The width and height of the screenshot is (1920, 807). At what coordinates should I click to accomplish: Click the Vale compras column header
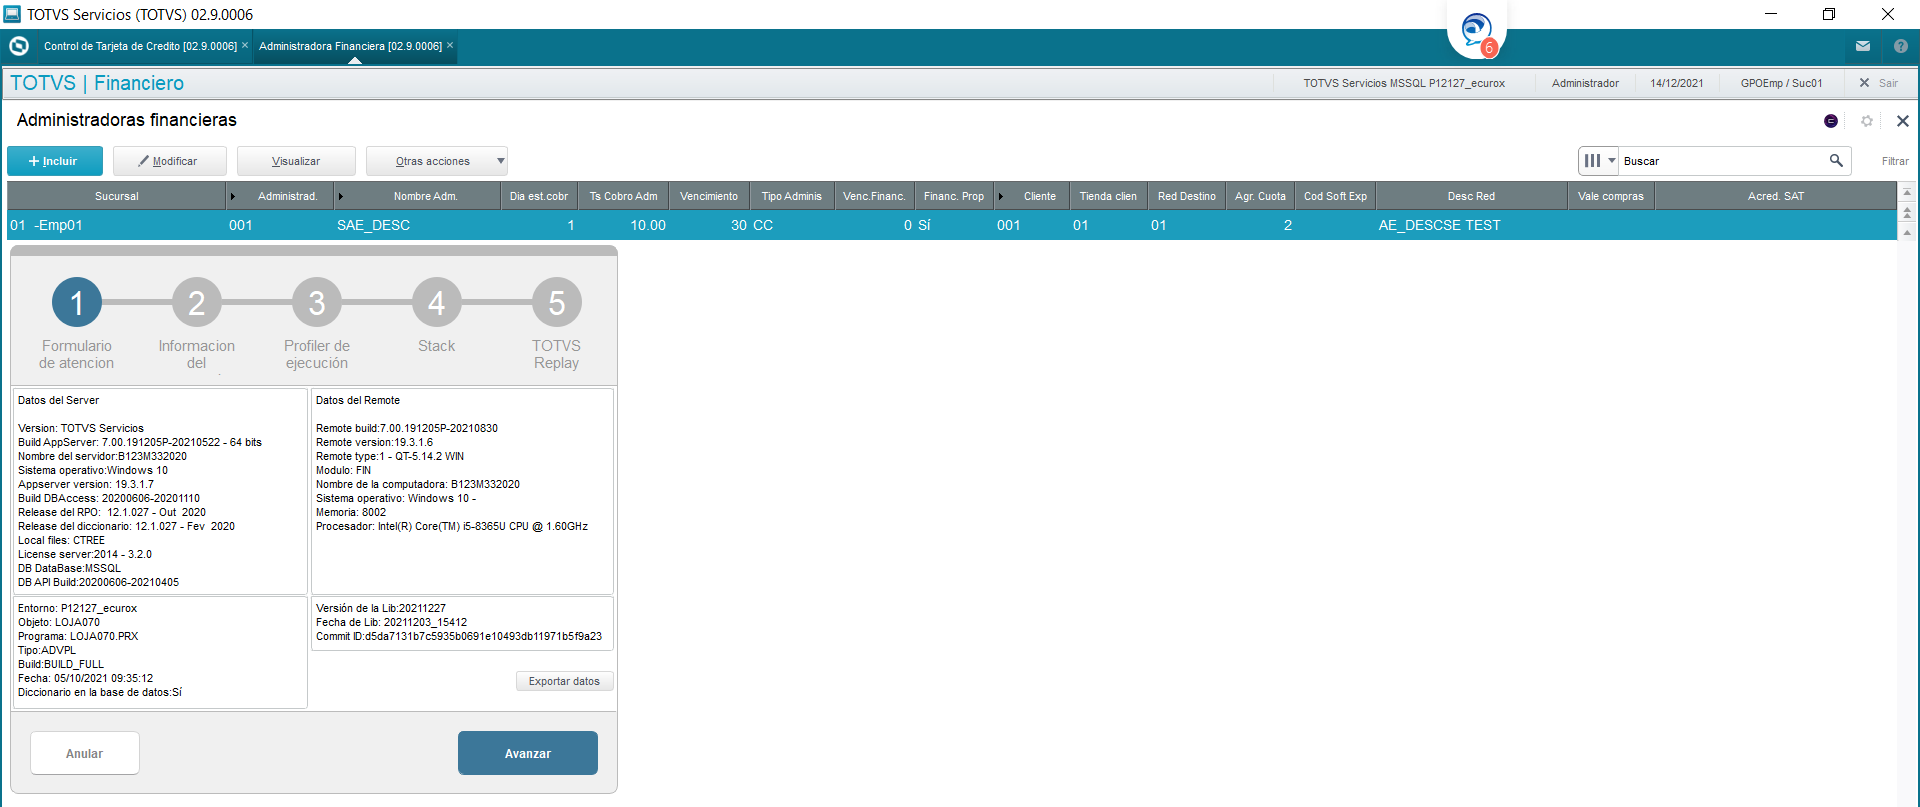pos(1611,196)
